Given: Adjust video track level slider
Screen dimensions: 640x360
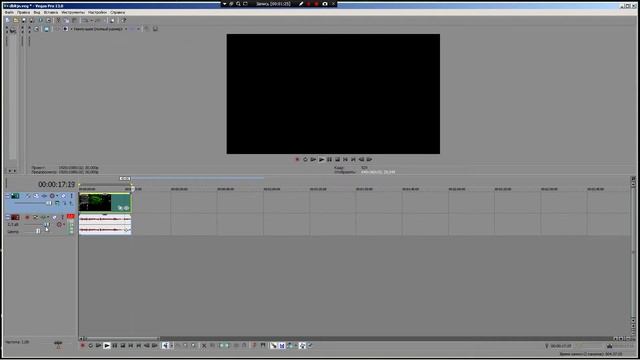Looking at the screenshot, I should point(49,203).
